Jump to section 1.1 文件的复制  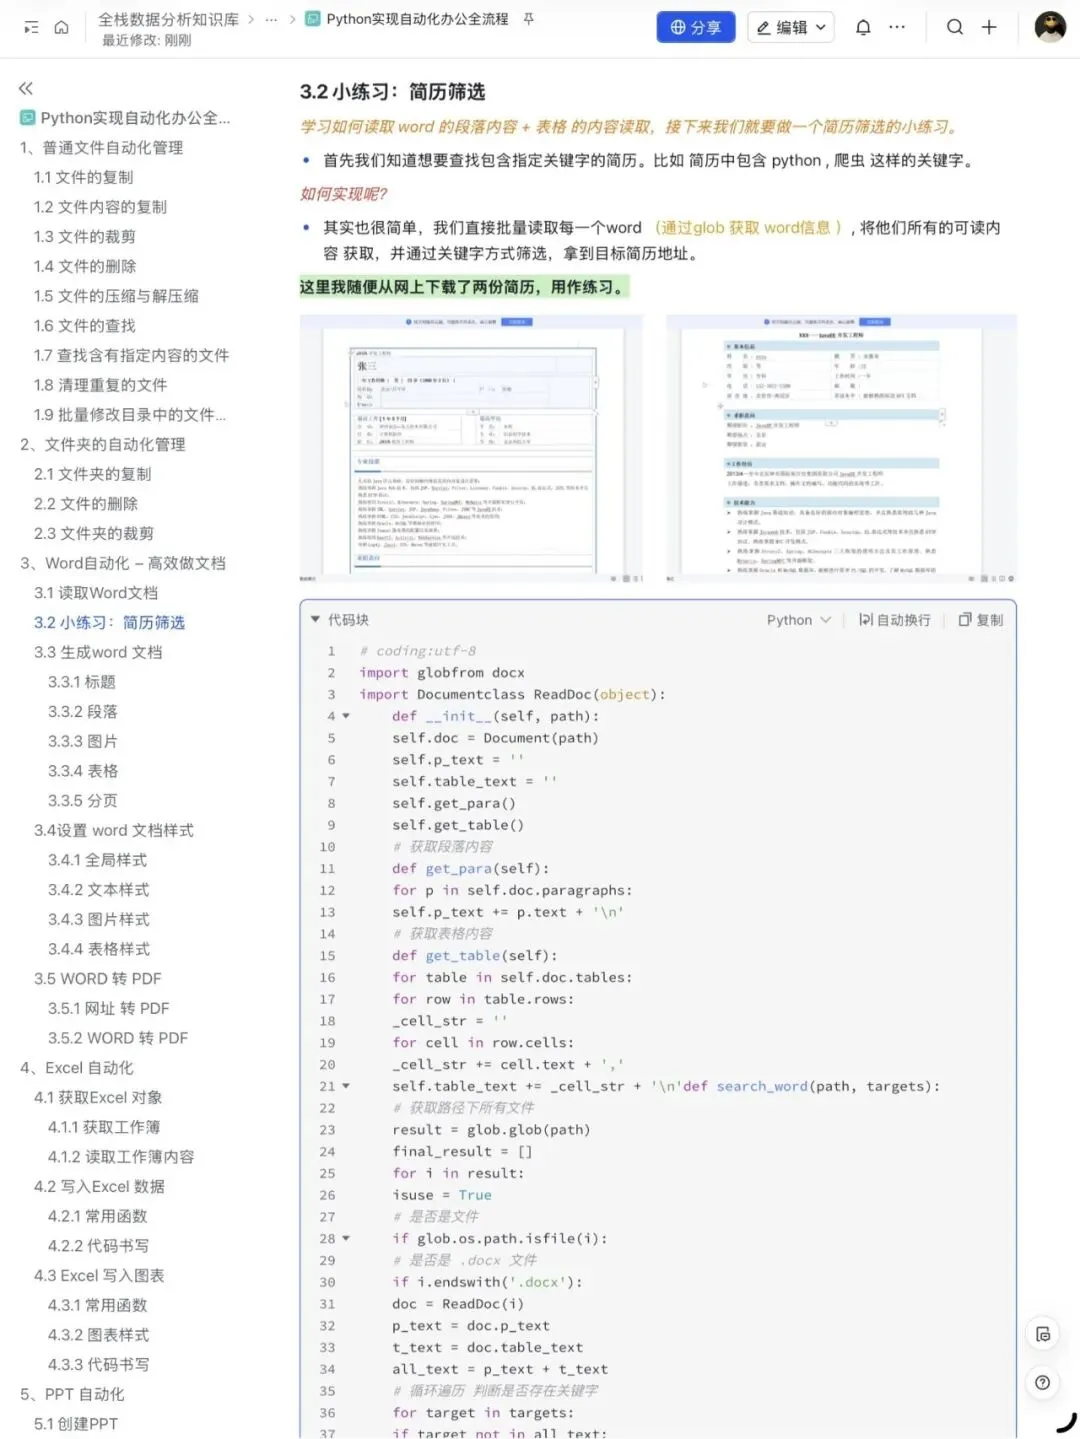tap(83, 177)
